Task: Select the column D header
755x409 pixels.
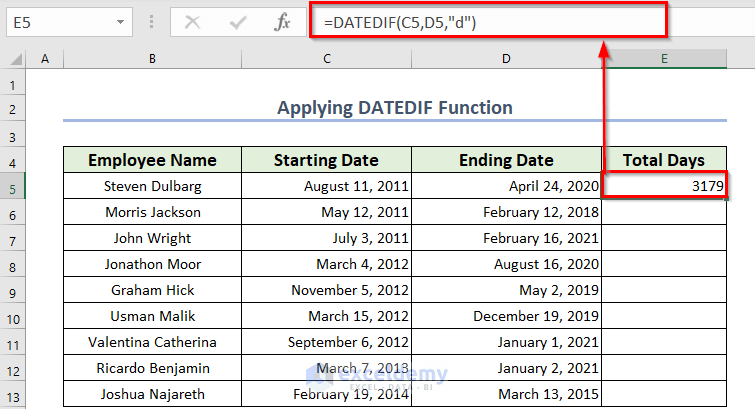Action: 506,60
